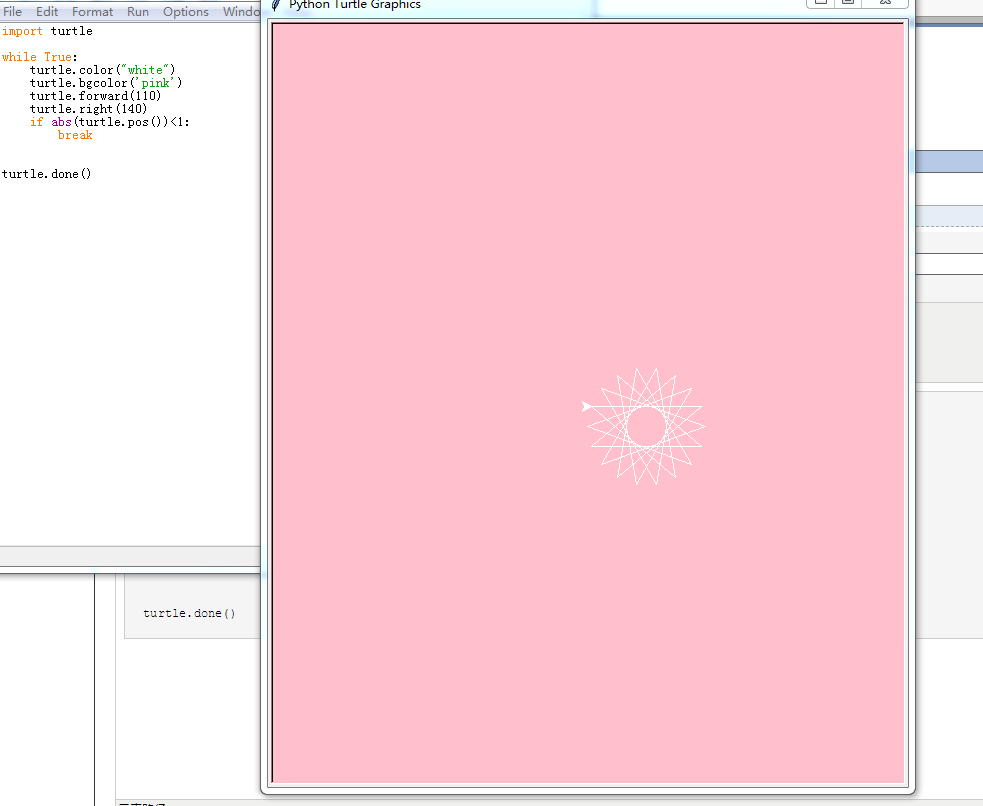Open the Run menu
Viewport: 983px width, 806px height.
click(x=138, y=12)
